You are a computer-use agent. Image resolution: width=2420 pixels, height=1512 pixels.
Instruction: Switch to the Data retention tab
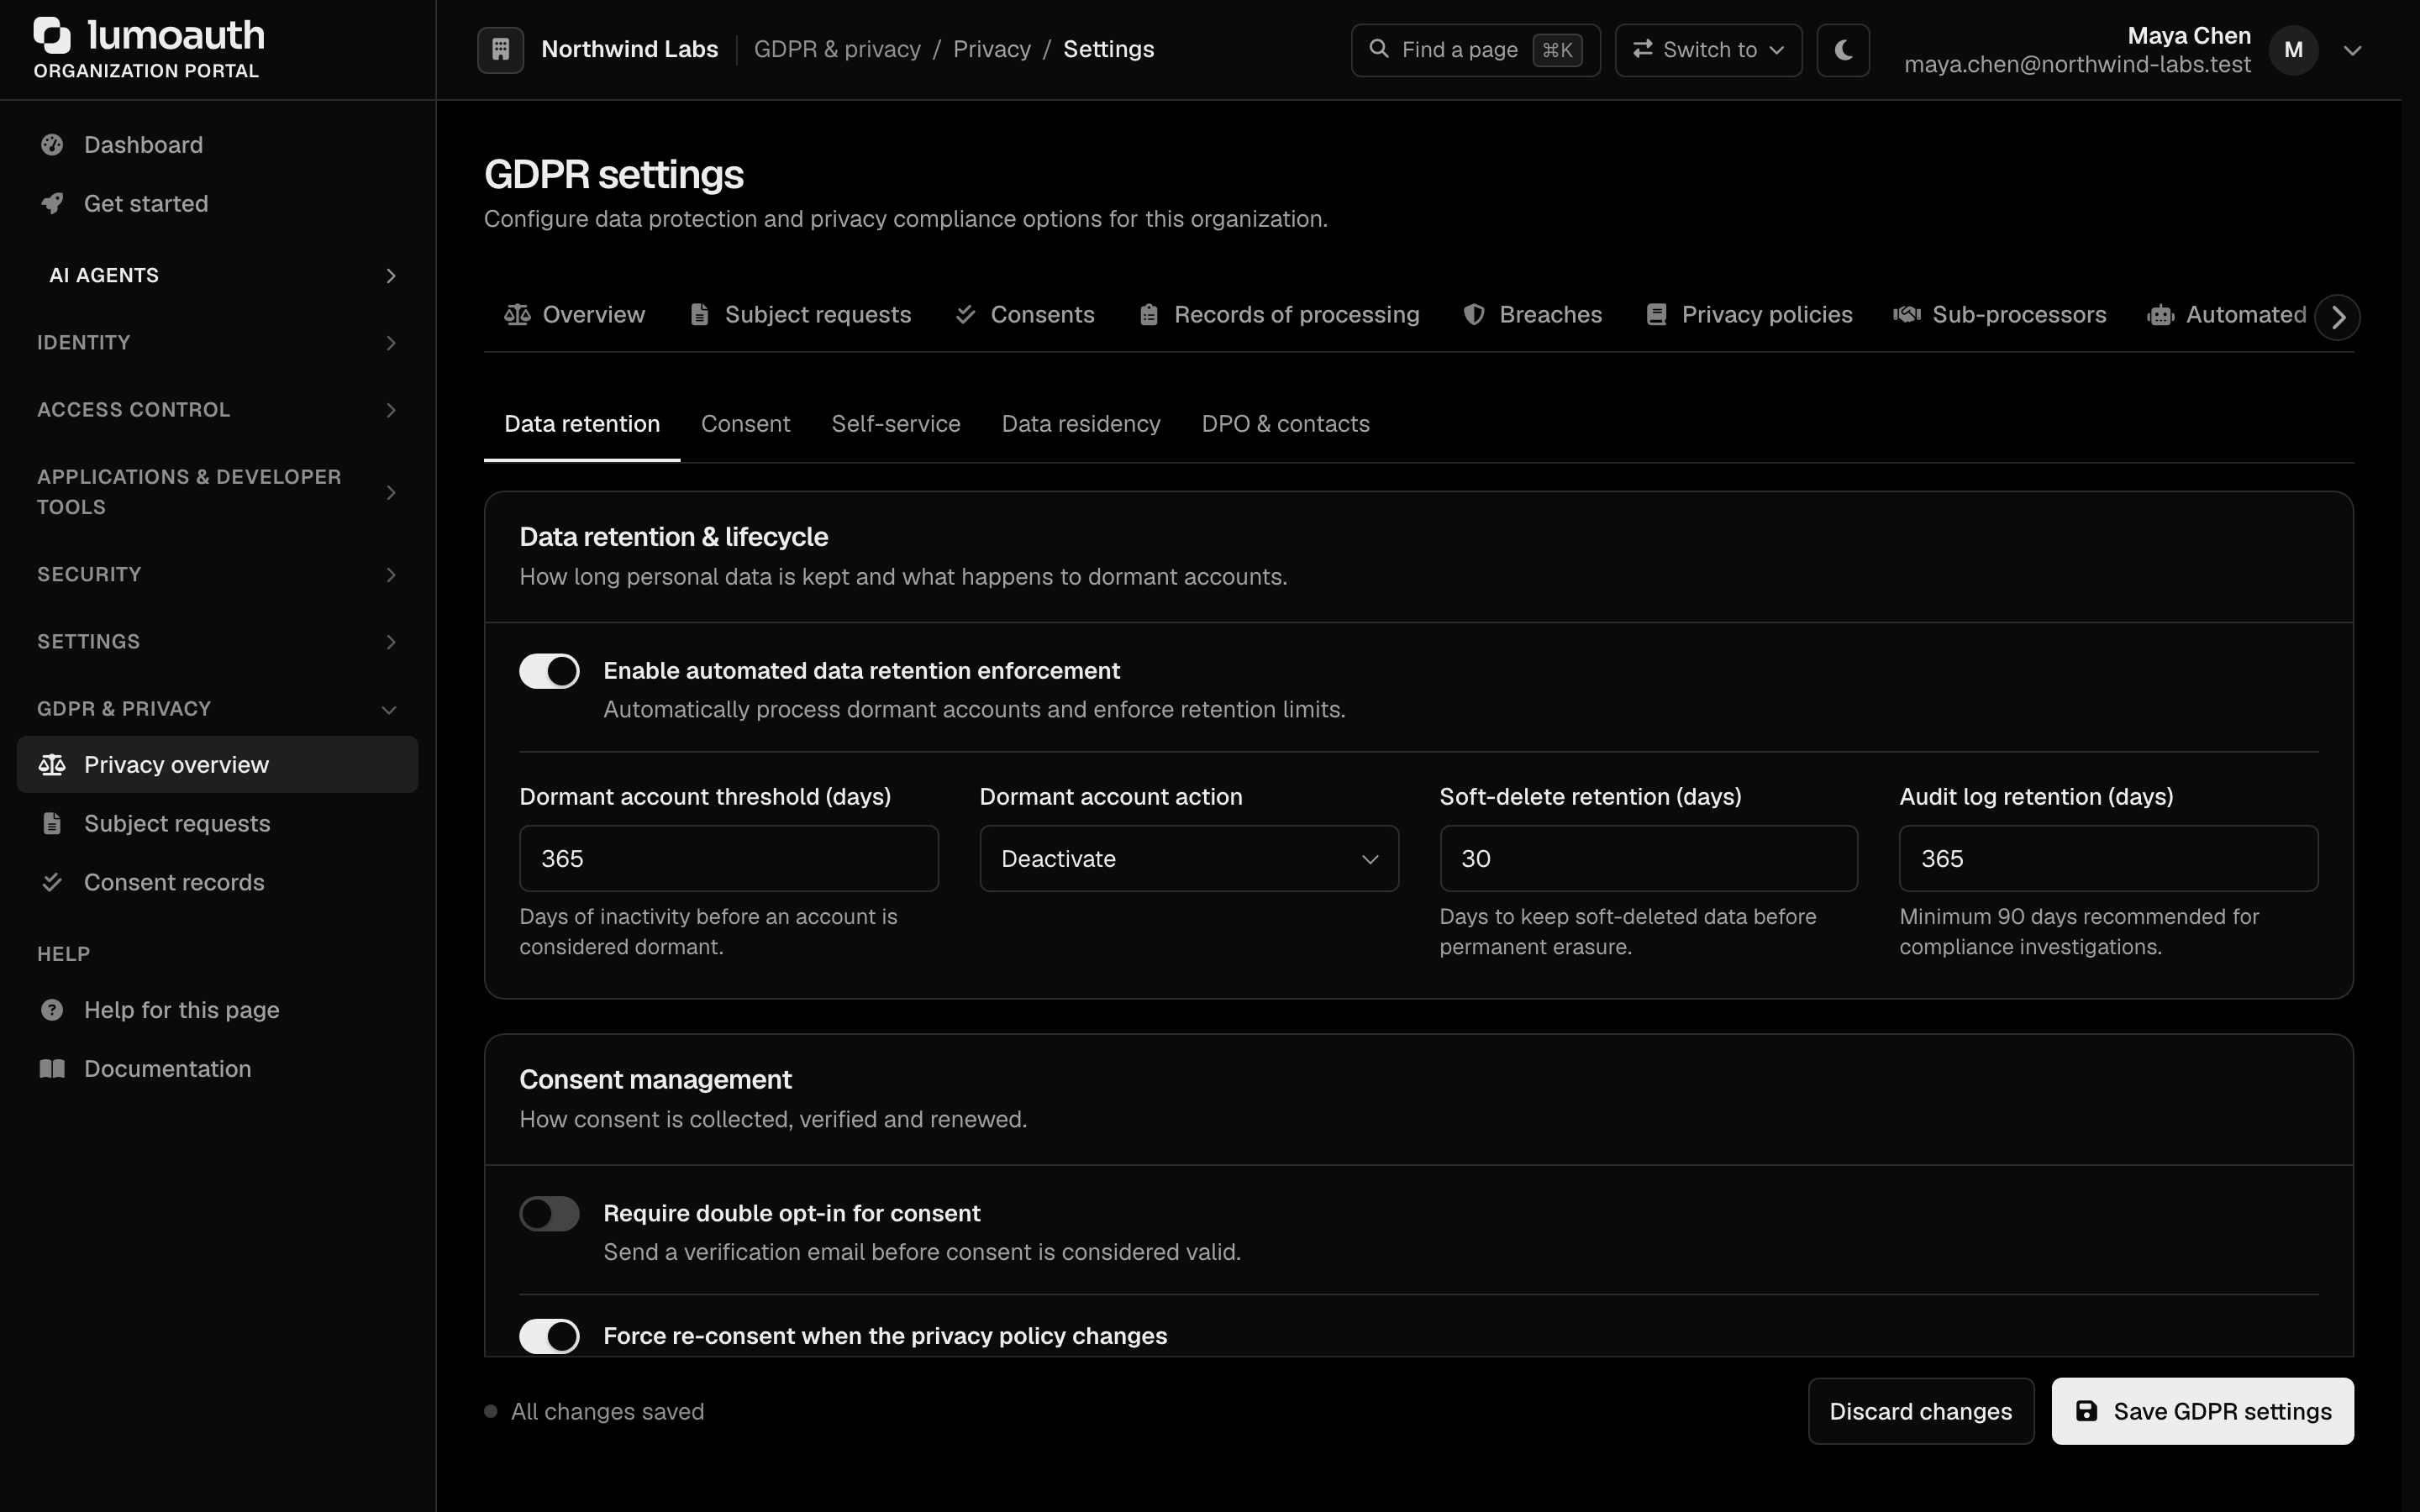(x=582, y=424)
